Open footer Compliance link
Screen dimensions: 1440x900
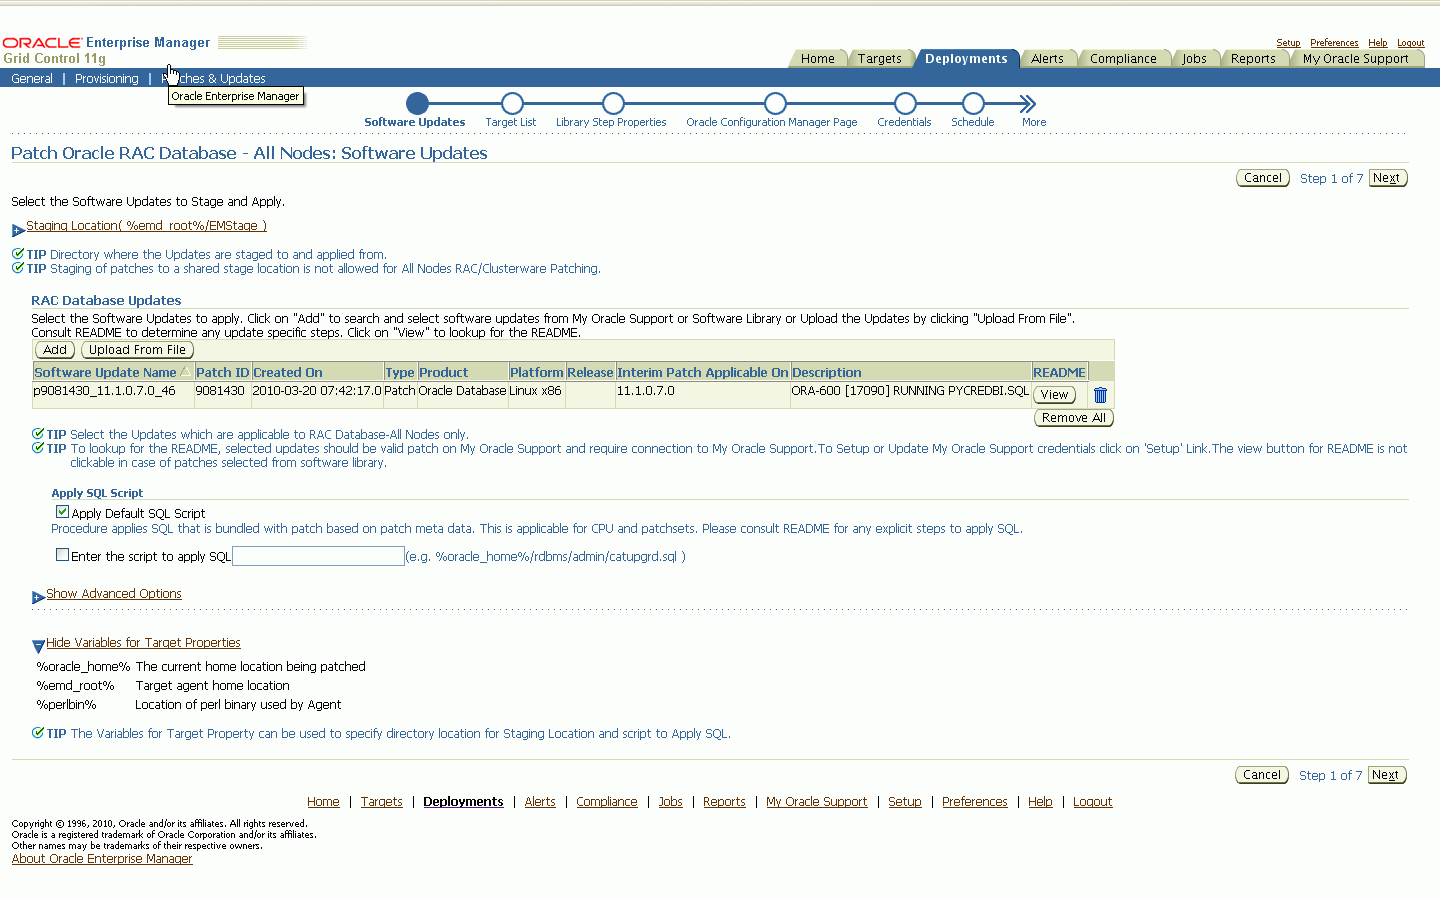pyautogui.click(x=606, y=802)
